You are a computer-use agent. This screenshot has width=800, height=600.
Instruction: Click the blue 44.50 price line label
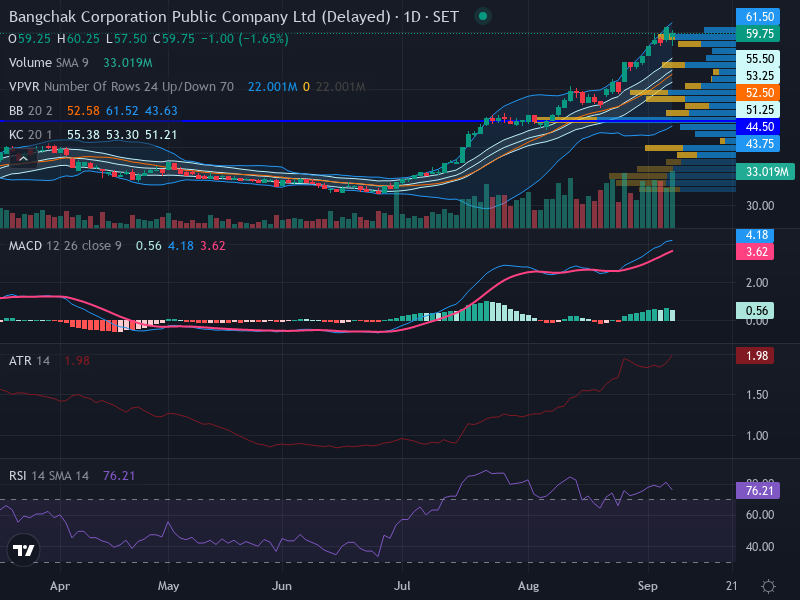click(x=758, y=127)
